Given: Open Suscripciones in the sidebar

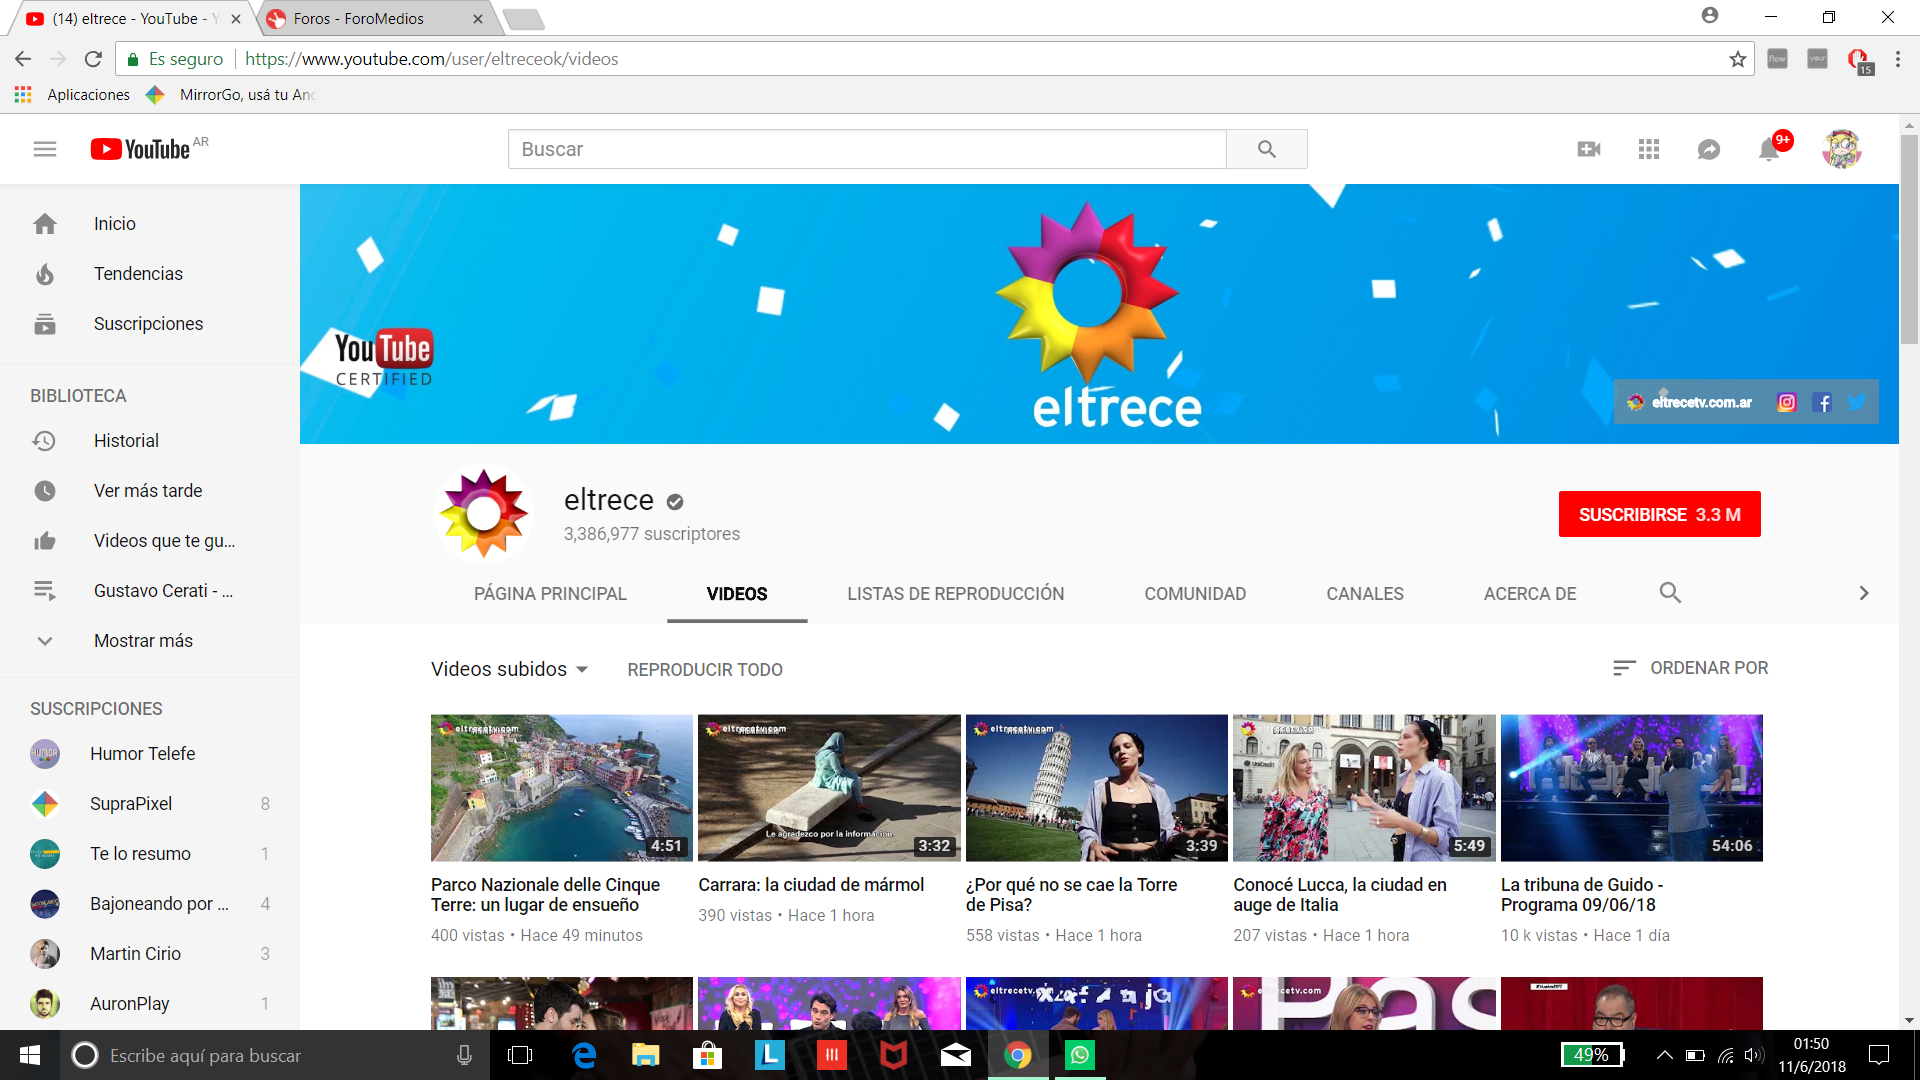Looking at the screenshot, I should click(x=150, y=324).
